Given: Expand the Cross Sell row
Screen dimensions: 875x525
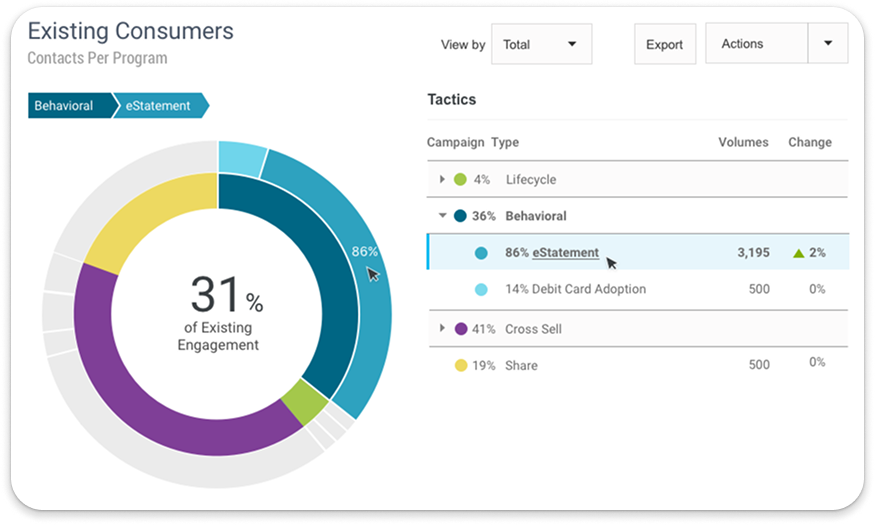Looking at the screenshot, I should pyautogui.click(x=442, y=328).
